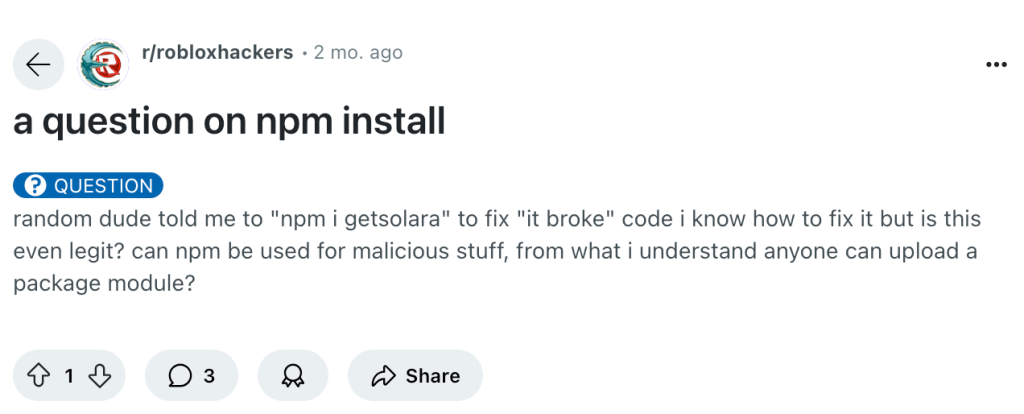Click the comment bubble icon
The width and height of the screenshot is (1024, 414).
179,376
